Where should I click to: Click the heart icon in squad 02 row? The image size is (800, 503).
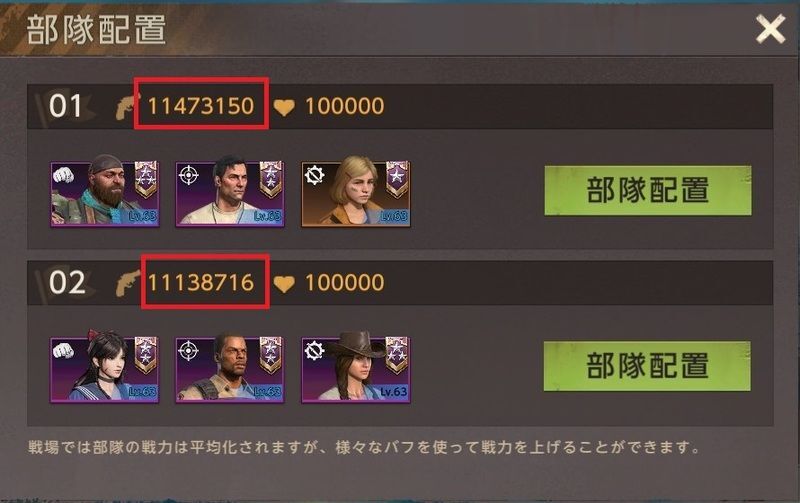(284, 284)
